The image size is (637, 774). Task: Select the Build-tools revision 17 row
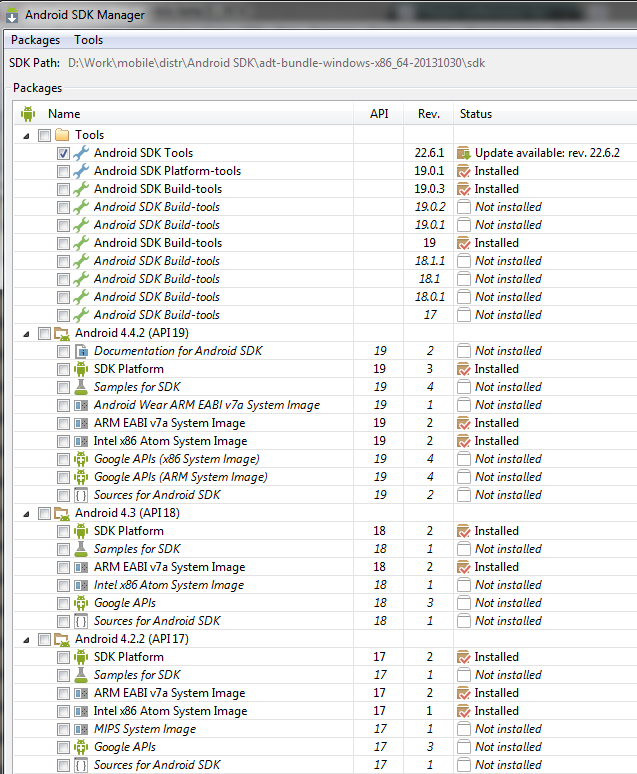click(x=325, y=315)
